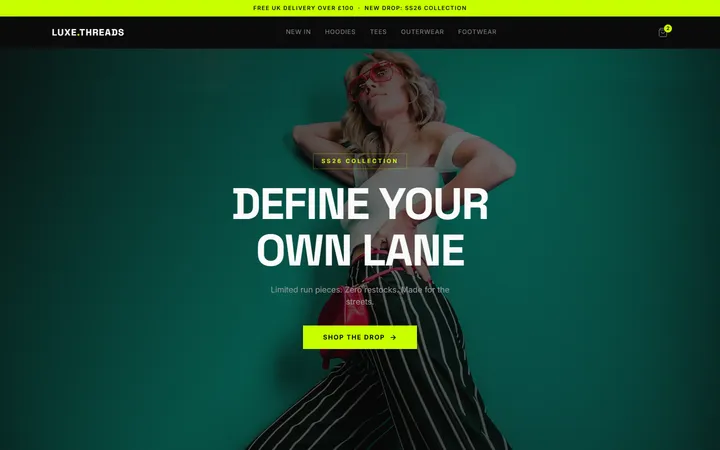Open the New Drop SS26 Collection announcement

coord(415,8)
